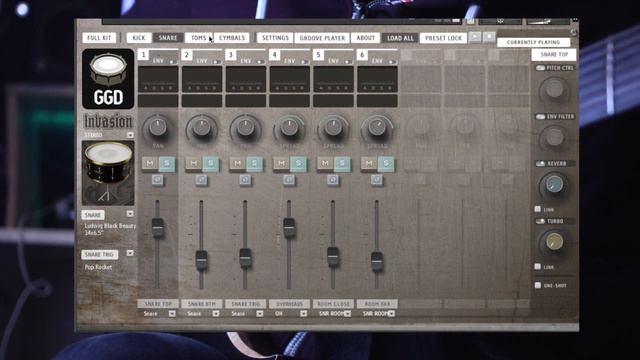Screen dimensions: 640x360
Task: Click the Snare Top channel fader
Action: coord(158,227)
